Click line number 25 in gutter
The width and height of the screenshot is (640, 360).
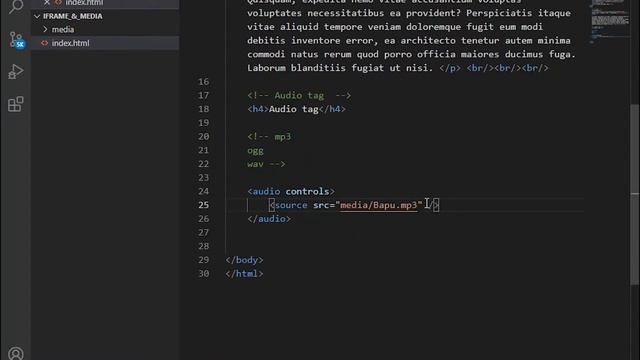pyautogui.click(x=203, y=205)
